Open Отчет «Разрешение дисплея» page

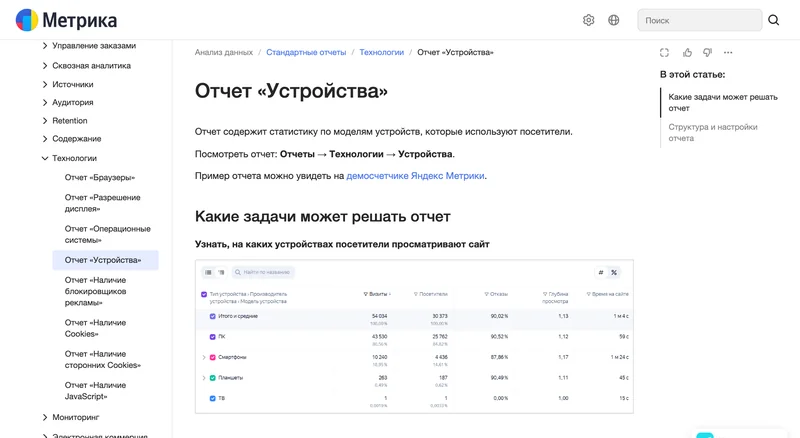pos(103,203)
